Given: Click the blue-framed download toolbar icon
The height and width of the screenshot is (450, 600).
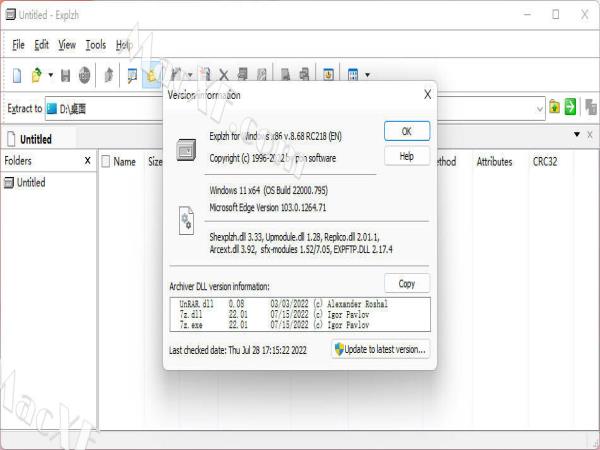Looking at the screenshot, I should 328,75.
